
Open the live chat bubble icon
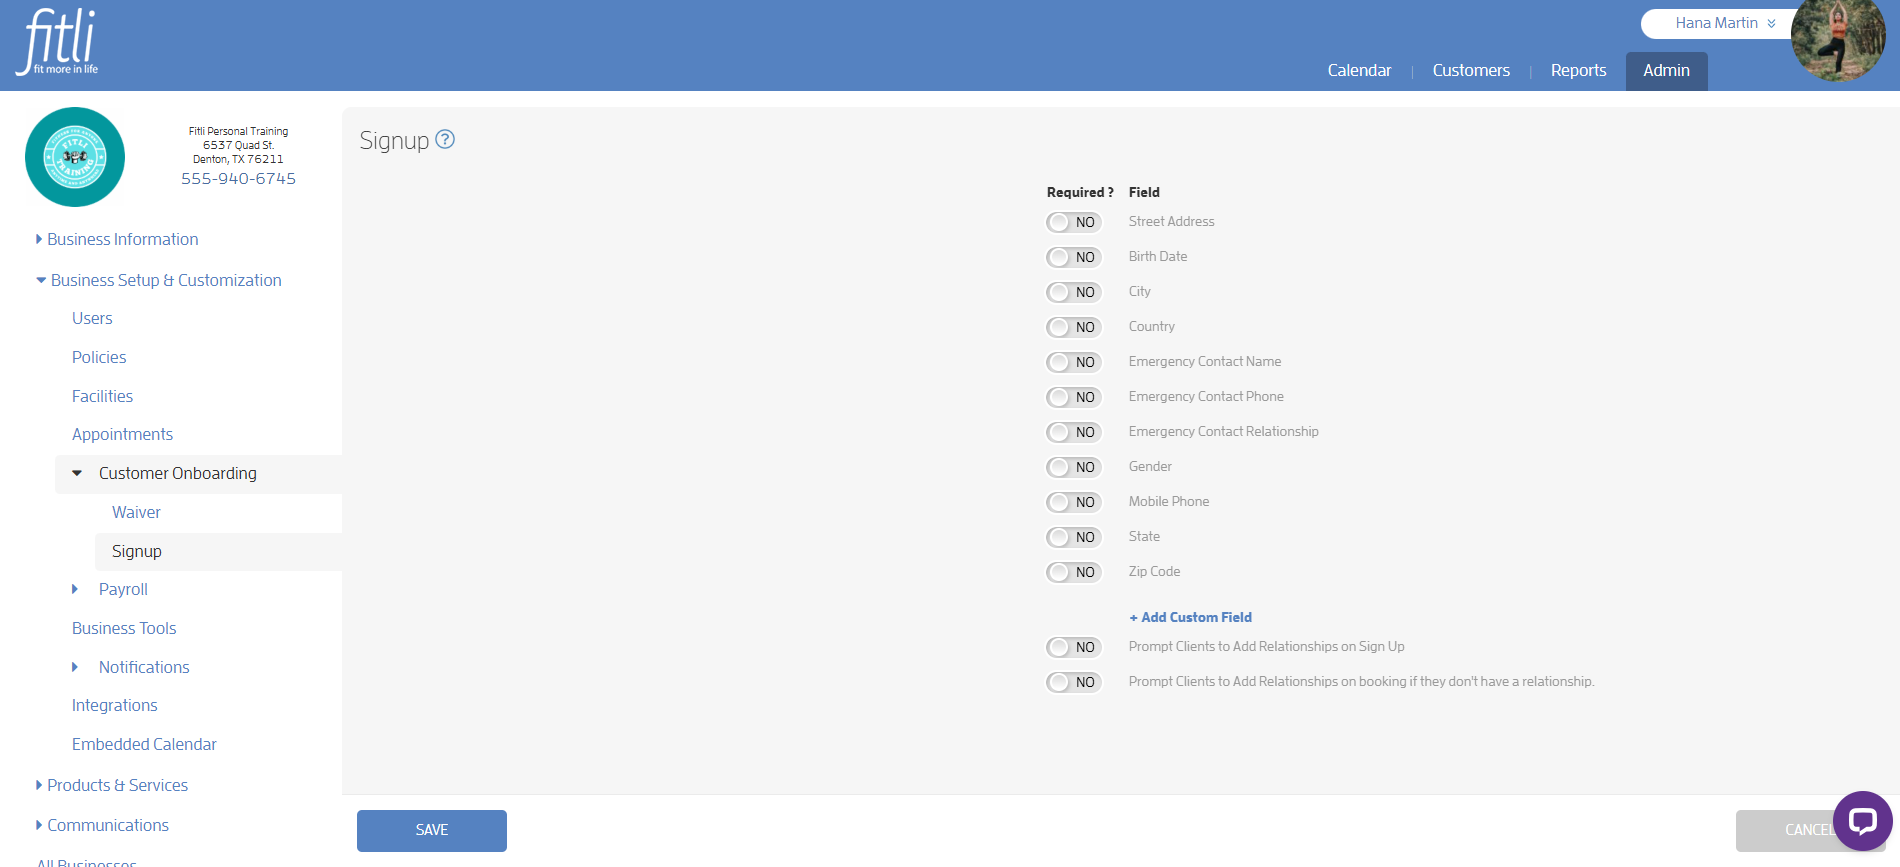pos(1862,821)
